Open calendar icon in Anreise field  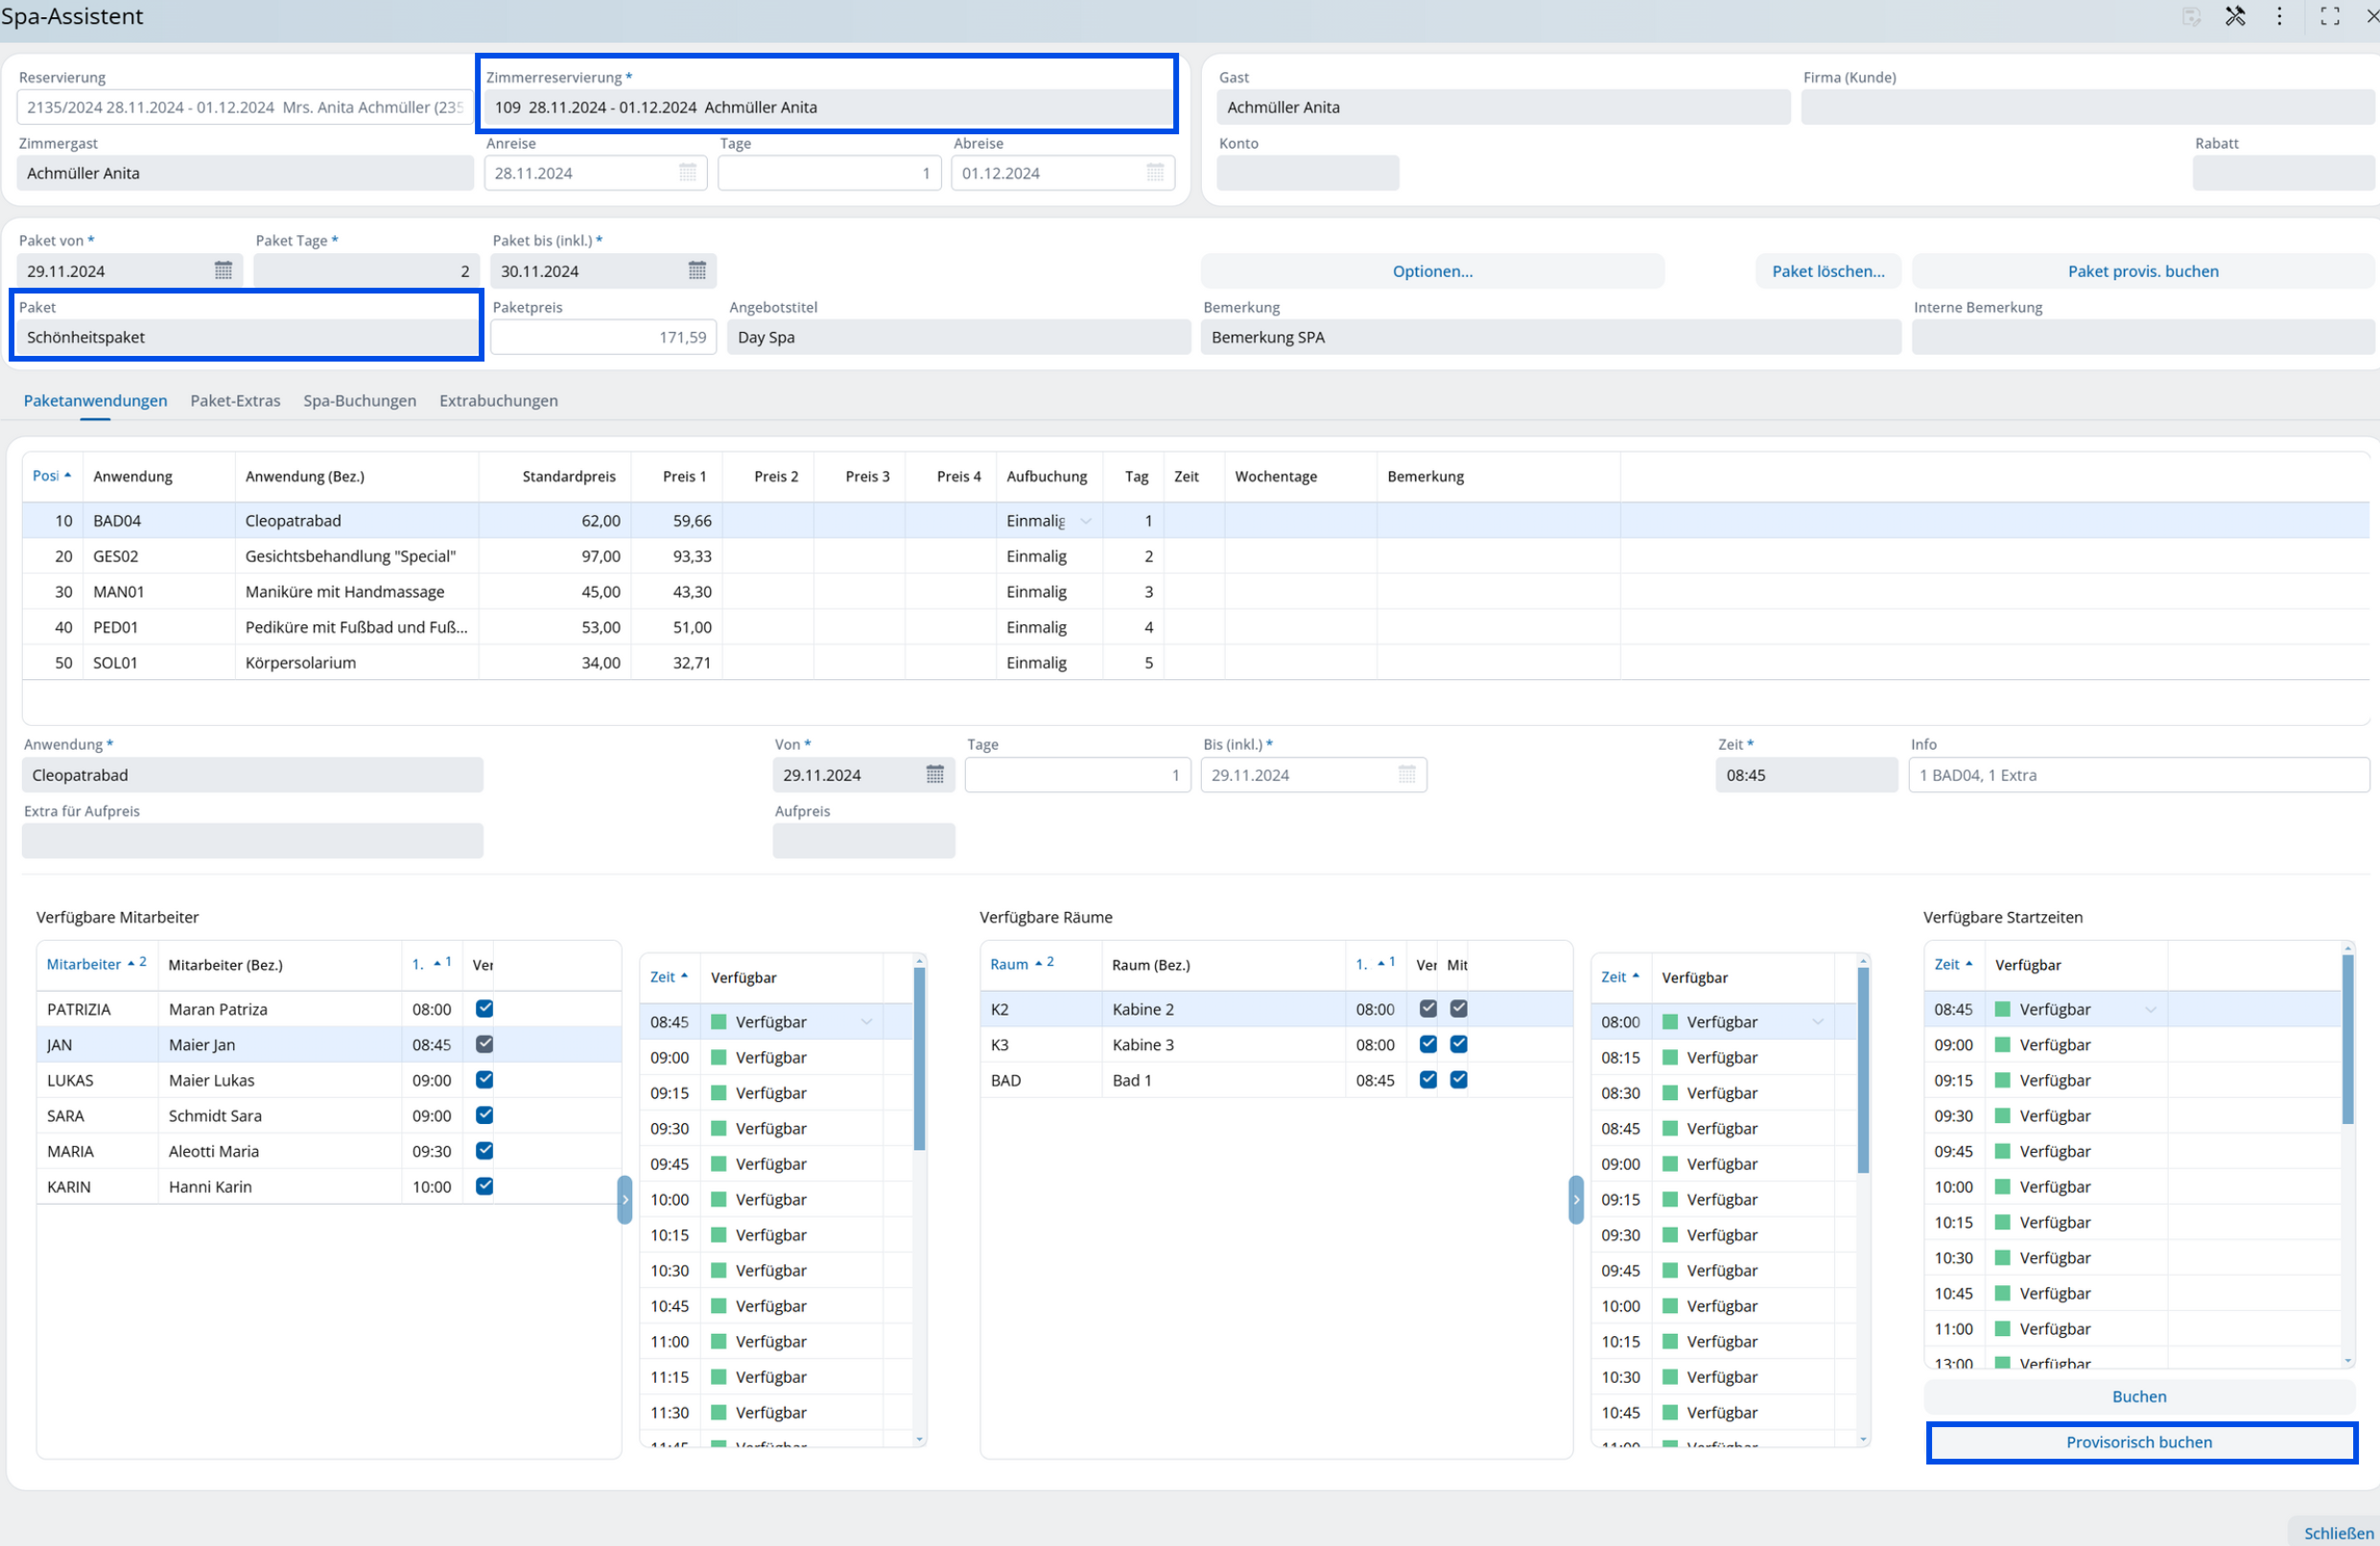(x=688, y=173)
